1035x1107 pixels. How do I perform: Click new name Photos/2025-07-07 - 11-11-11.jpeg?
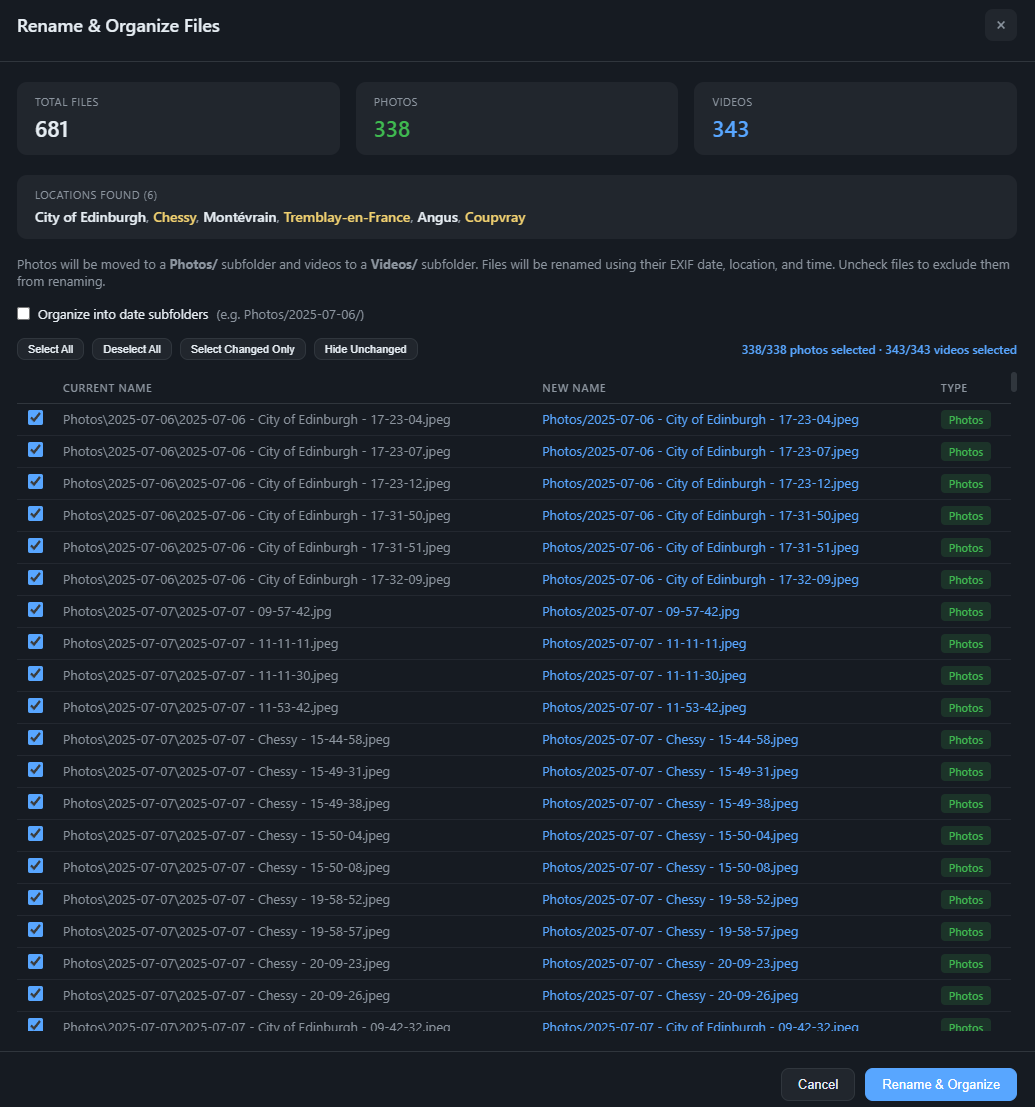(644, 644)
